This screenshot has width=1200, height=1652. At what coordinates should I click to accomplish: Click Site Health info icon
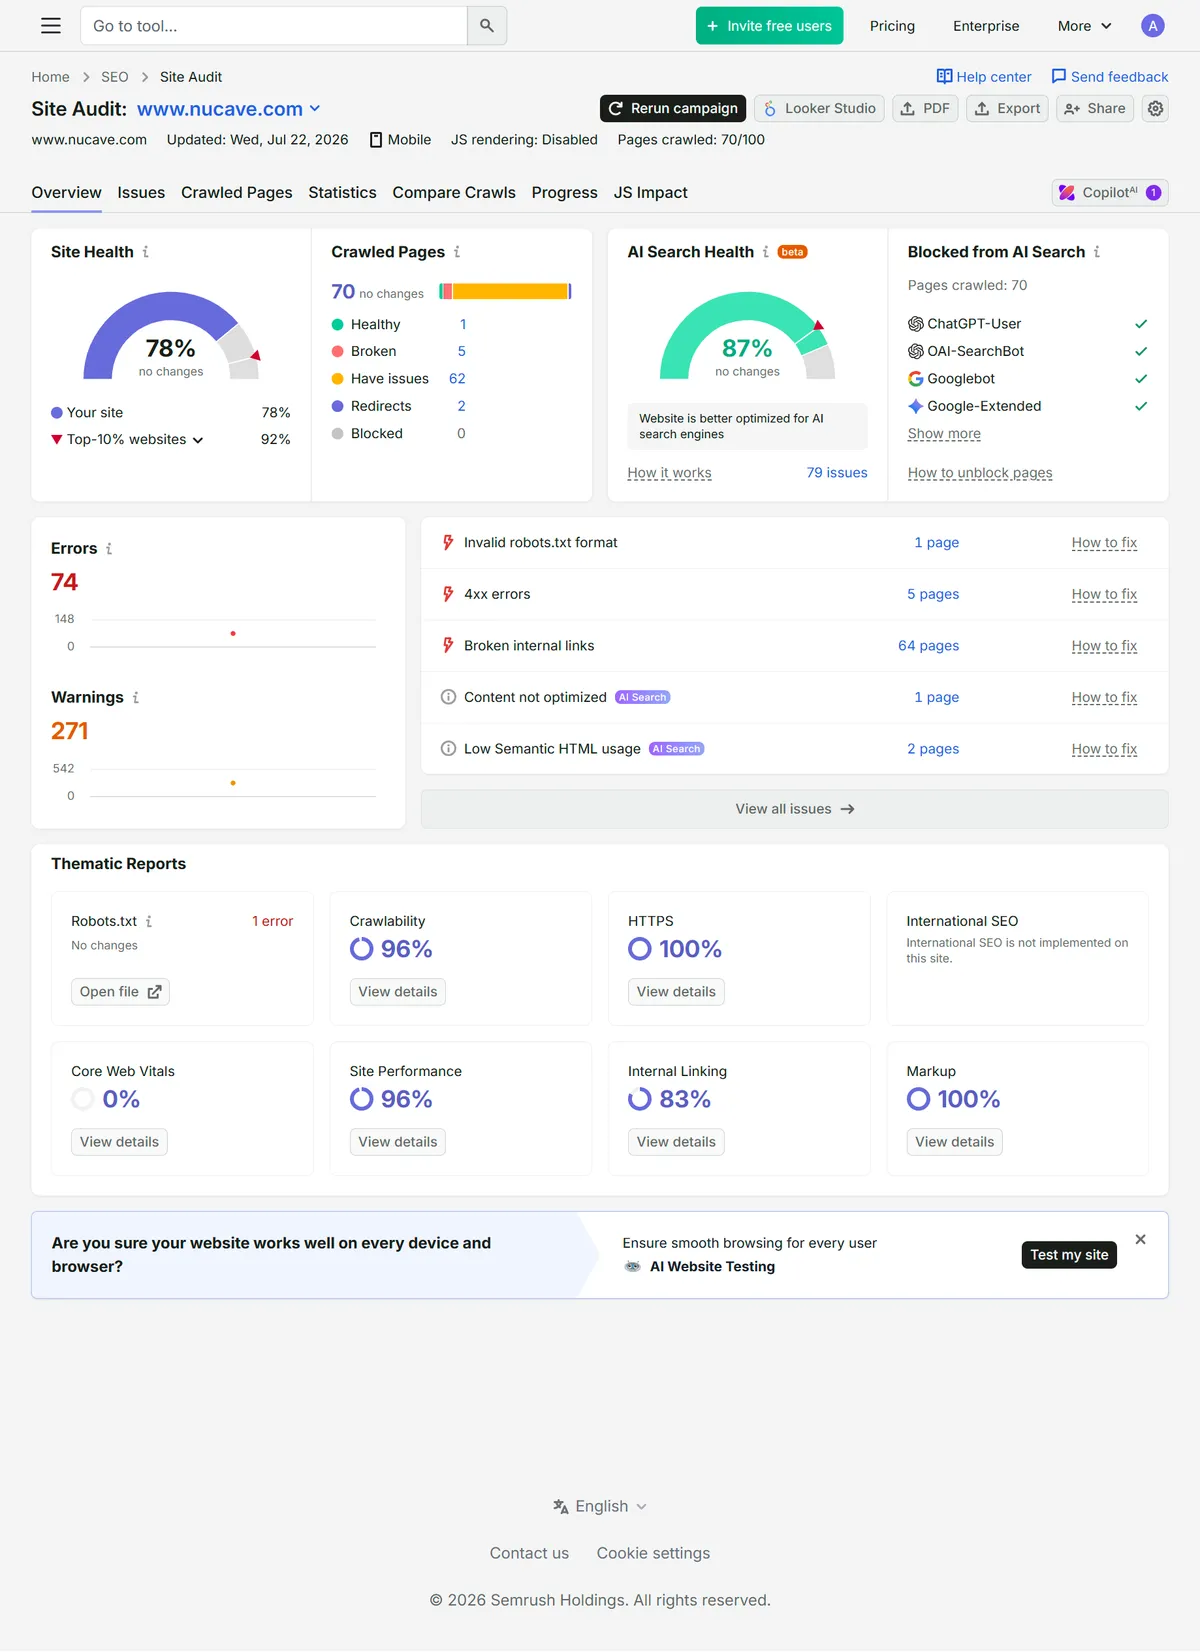(146, 252)
